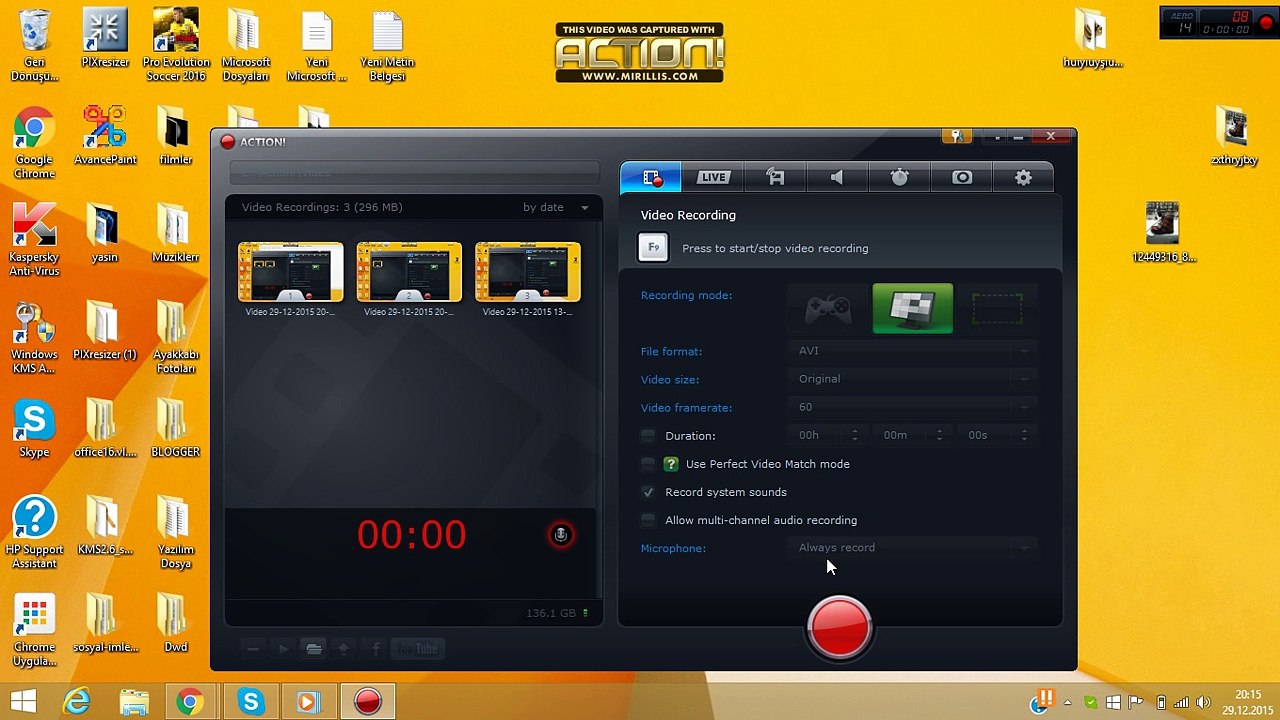Click the volume icon in system tray

(1203, 703)
